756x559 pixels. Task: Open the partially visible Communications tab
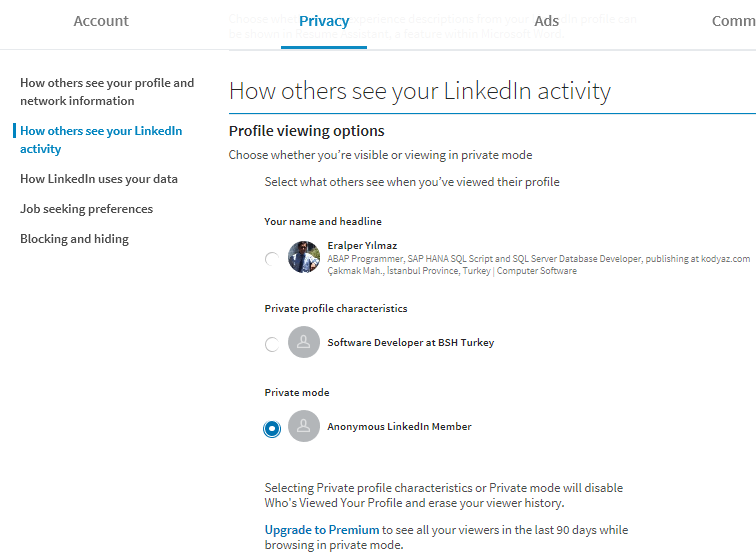click(x=733, y=21)
